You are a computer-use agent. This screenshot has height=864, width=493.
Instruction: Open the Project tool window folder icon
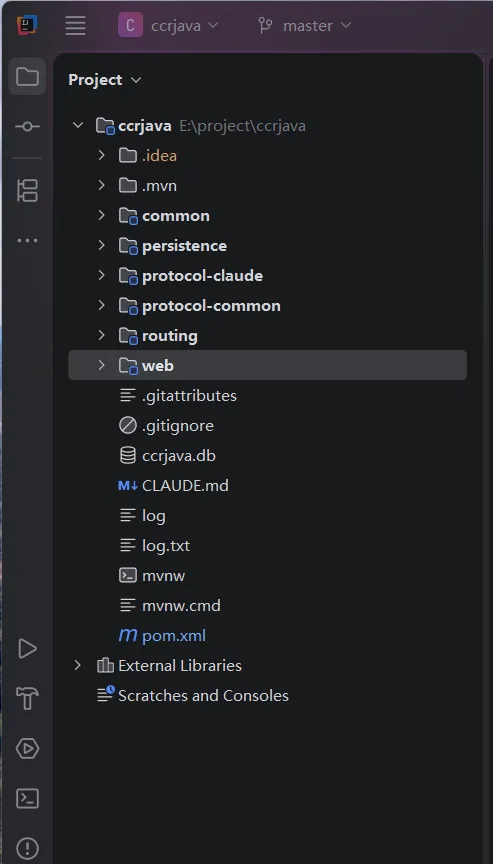point(27,77)
